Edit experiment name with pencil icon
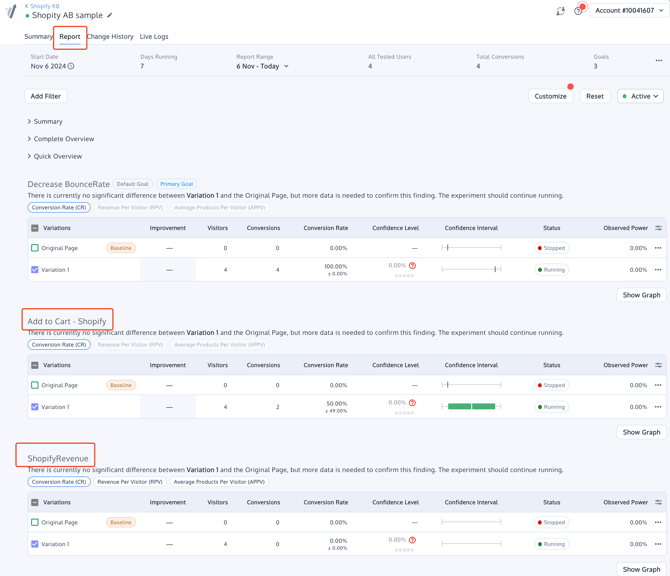Viewport: 670px width, 576px height. (x=110, y=15)
